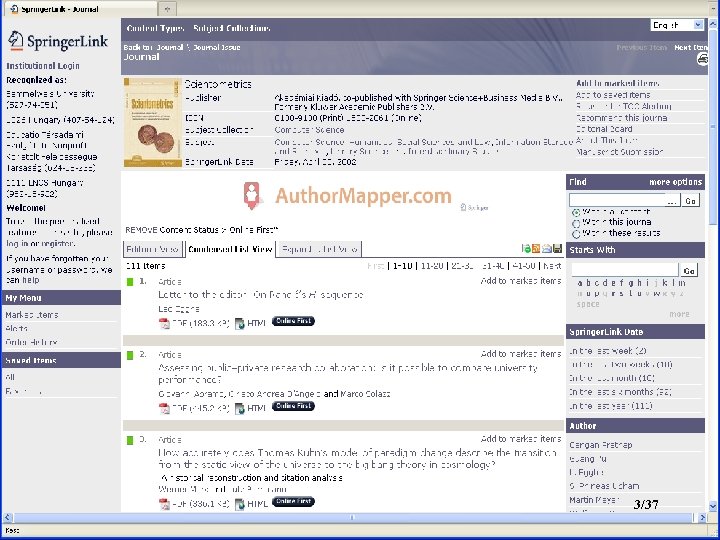The width and height of the screenshot is (720, 540).
Task: Click the Online First badge on article 2
Action: tap(293, 406)
